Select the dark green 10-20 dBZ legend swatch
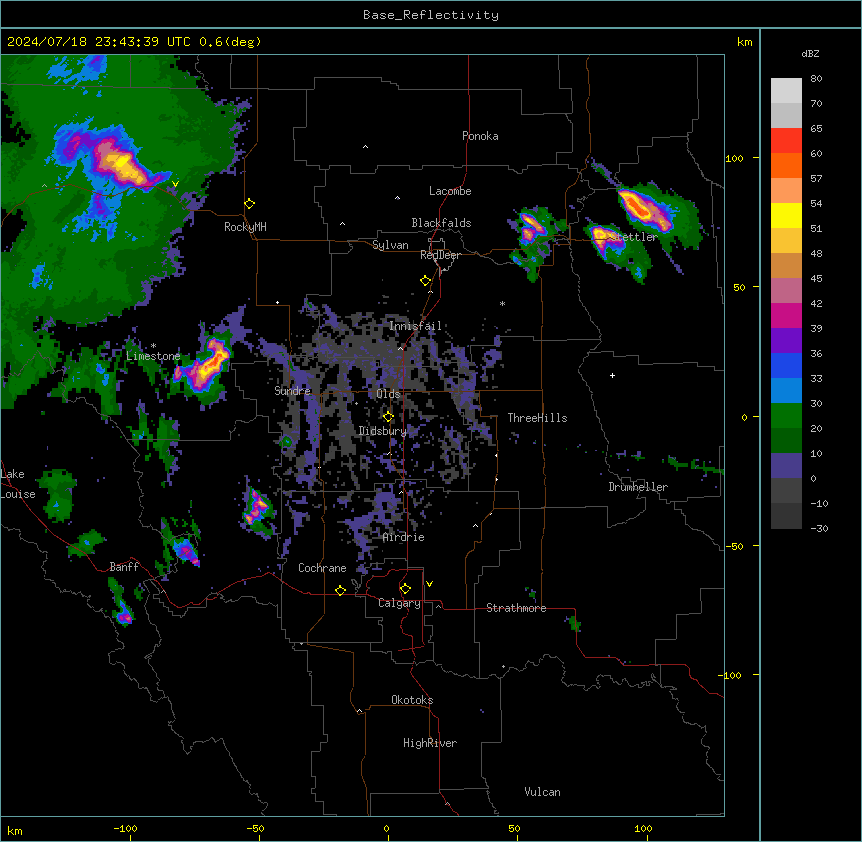 coord(786,441)
